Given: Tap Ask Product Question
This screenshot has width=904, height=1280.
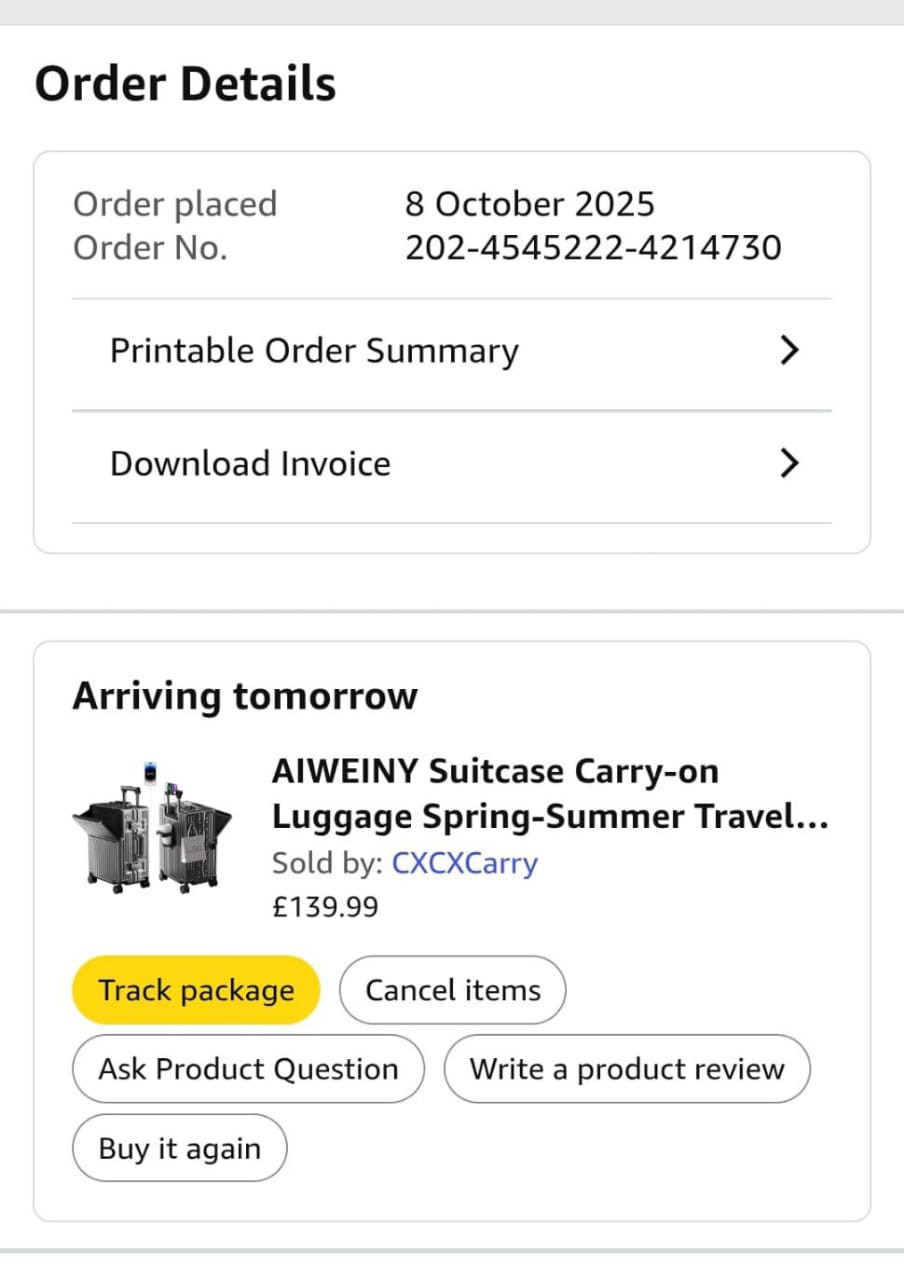Looking at the screenshot, I should 248,1069.
